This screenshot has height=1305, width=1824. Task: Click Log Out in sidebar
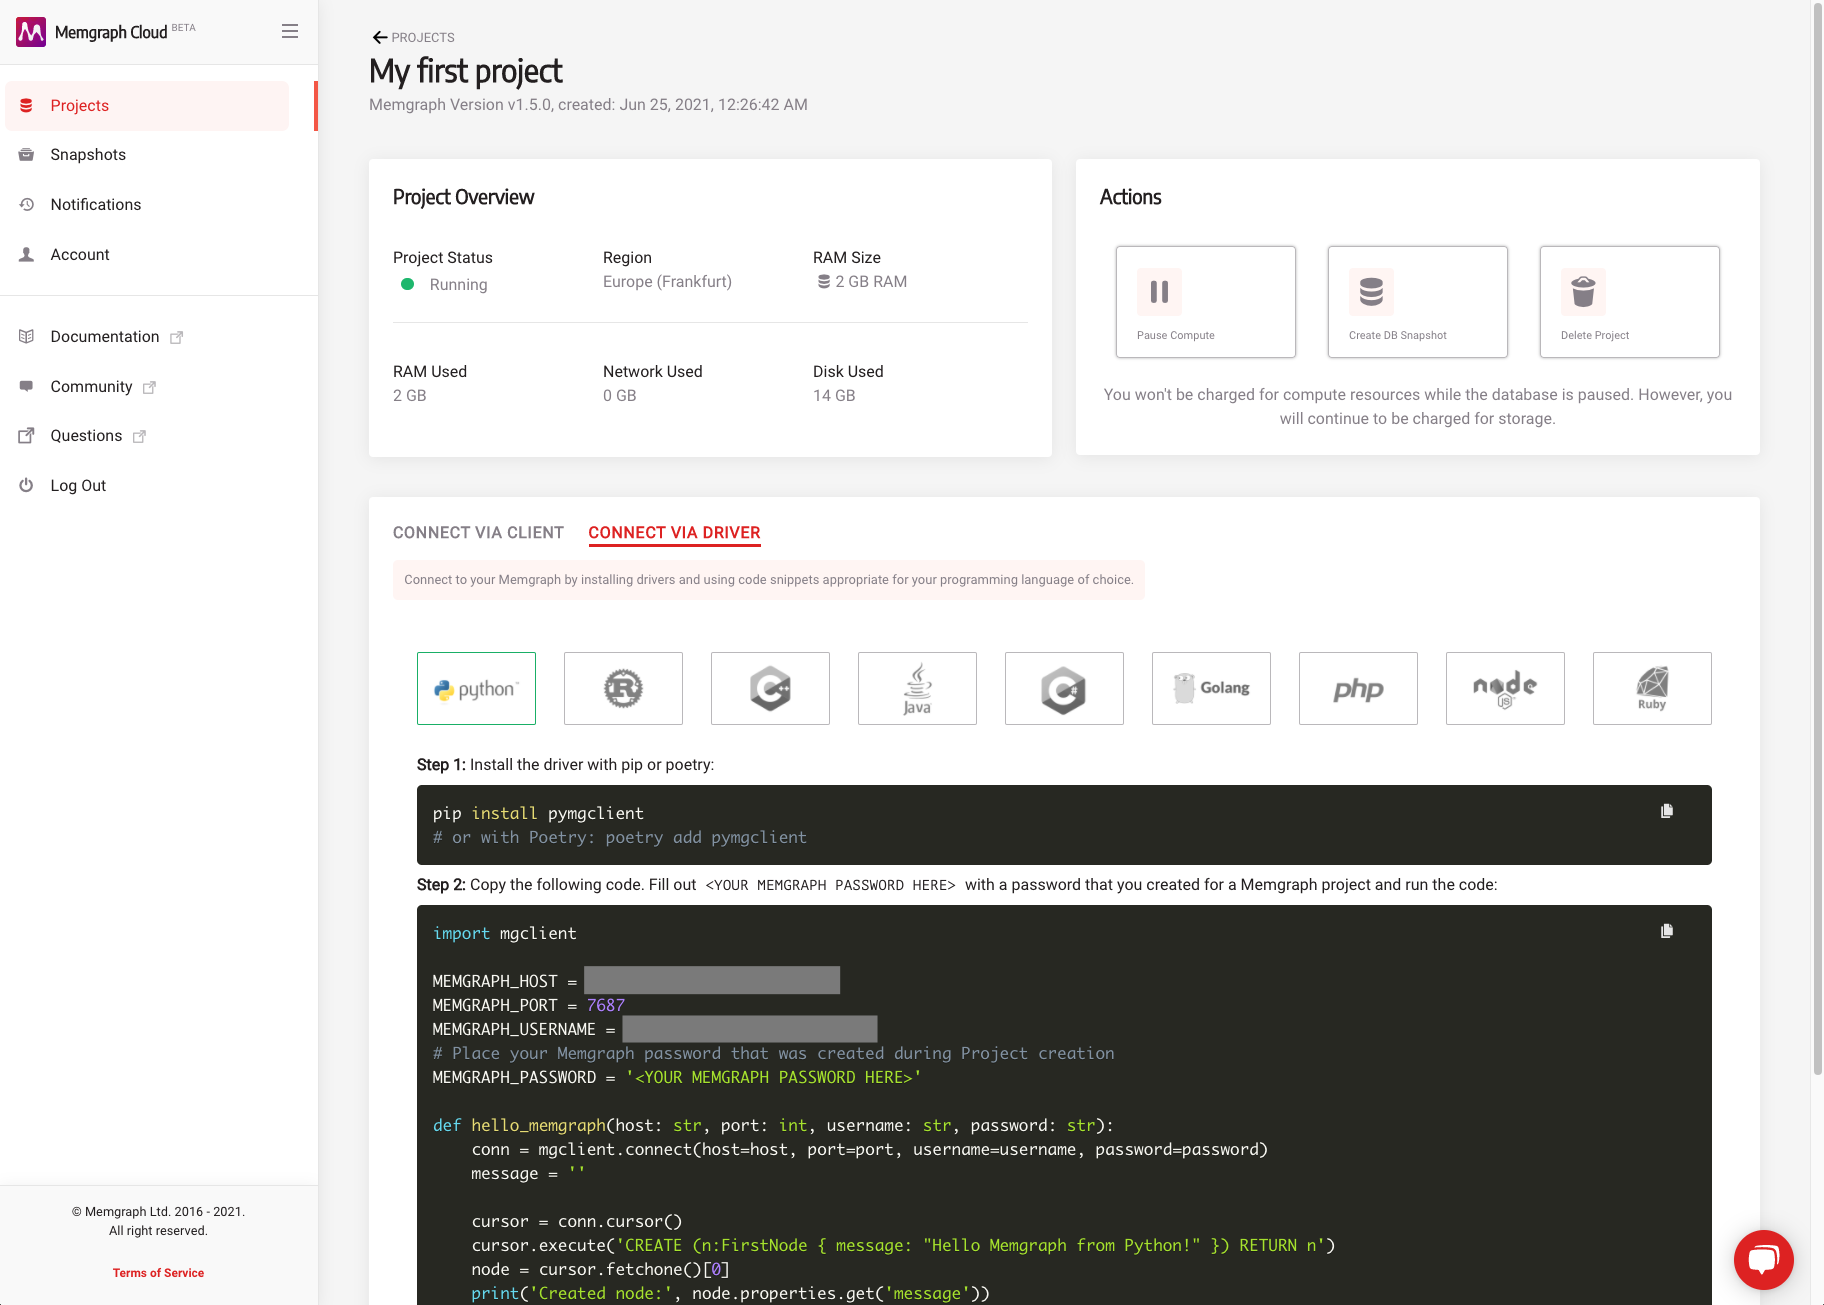[78, 486]
